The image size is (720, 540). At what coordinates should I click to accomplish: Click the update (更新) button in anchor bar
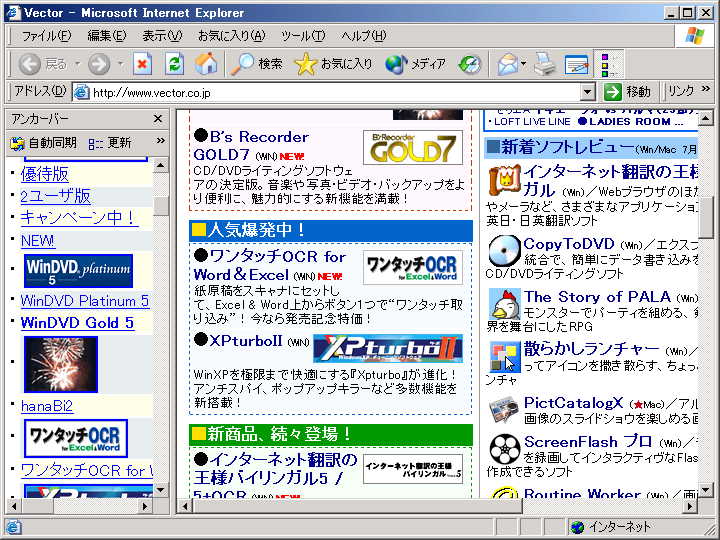click(110, 143)
